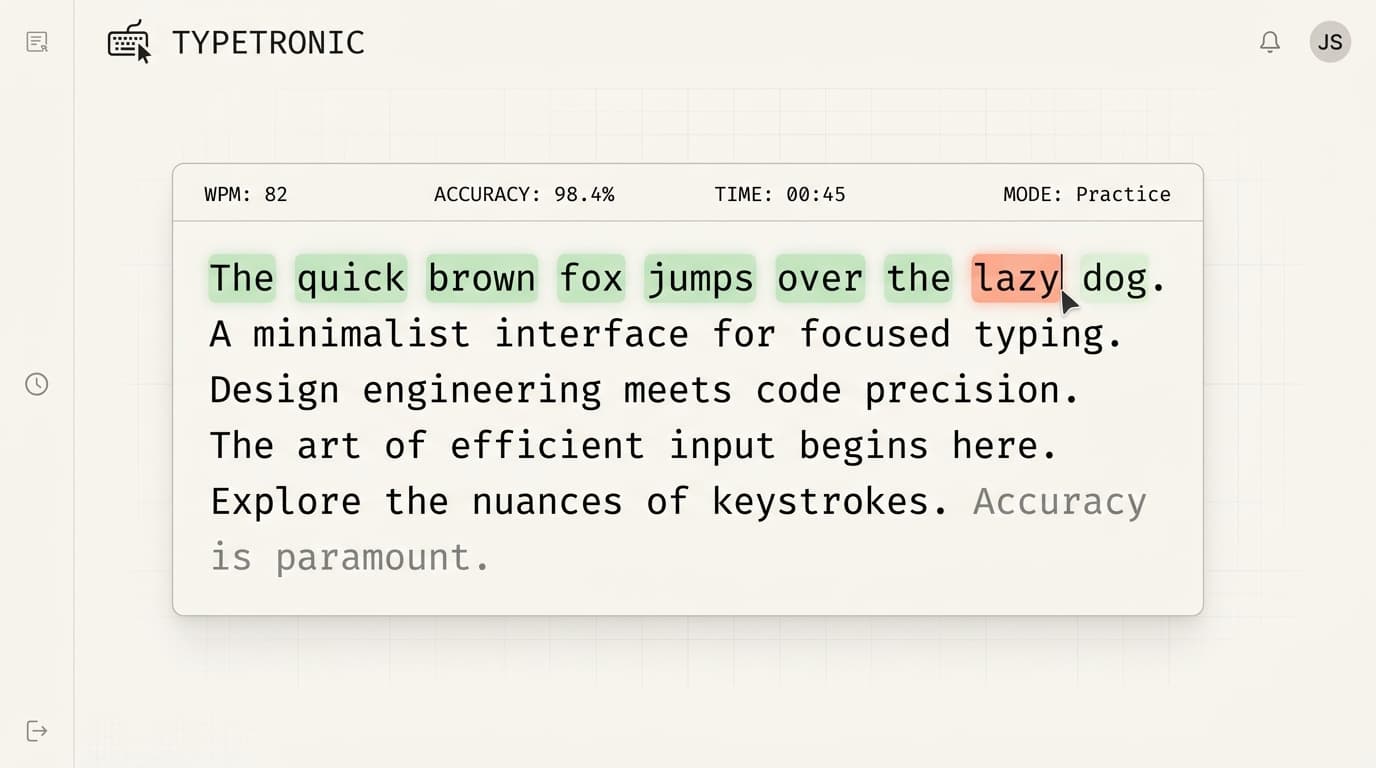Click the highlighted word "jumps"

click(x=700, y=278)
